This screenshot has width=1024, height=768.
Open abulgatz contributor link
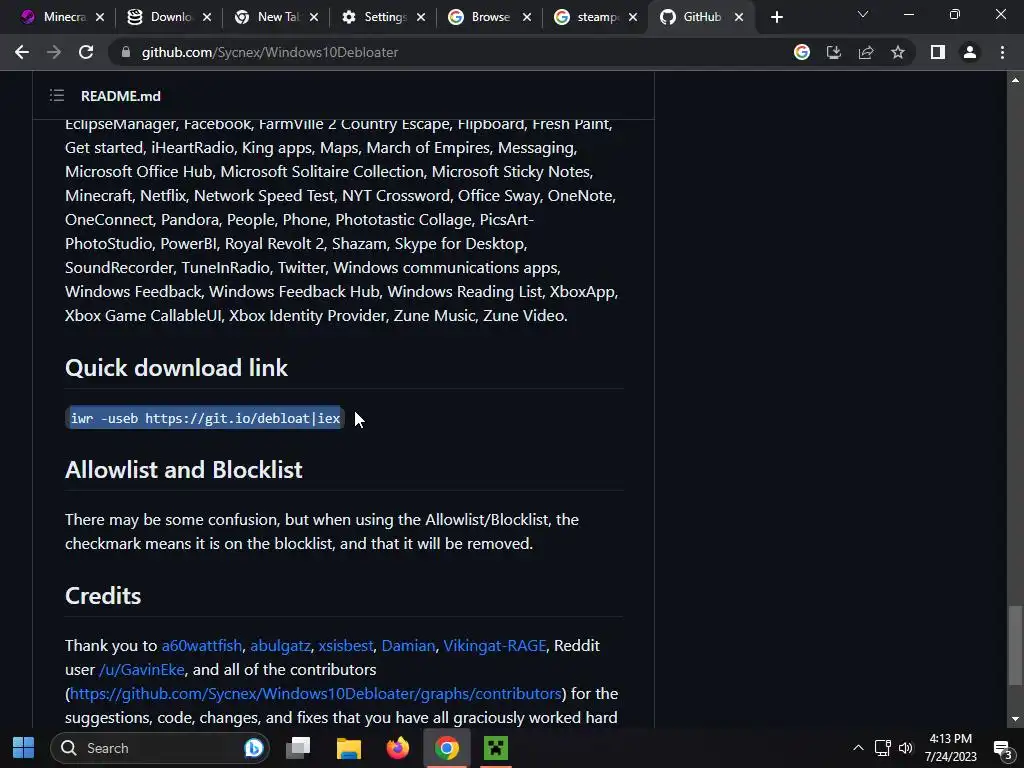click(280, 645)
